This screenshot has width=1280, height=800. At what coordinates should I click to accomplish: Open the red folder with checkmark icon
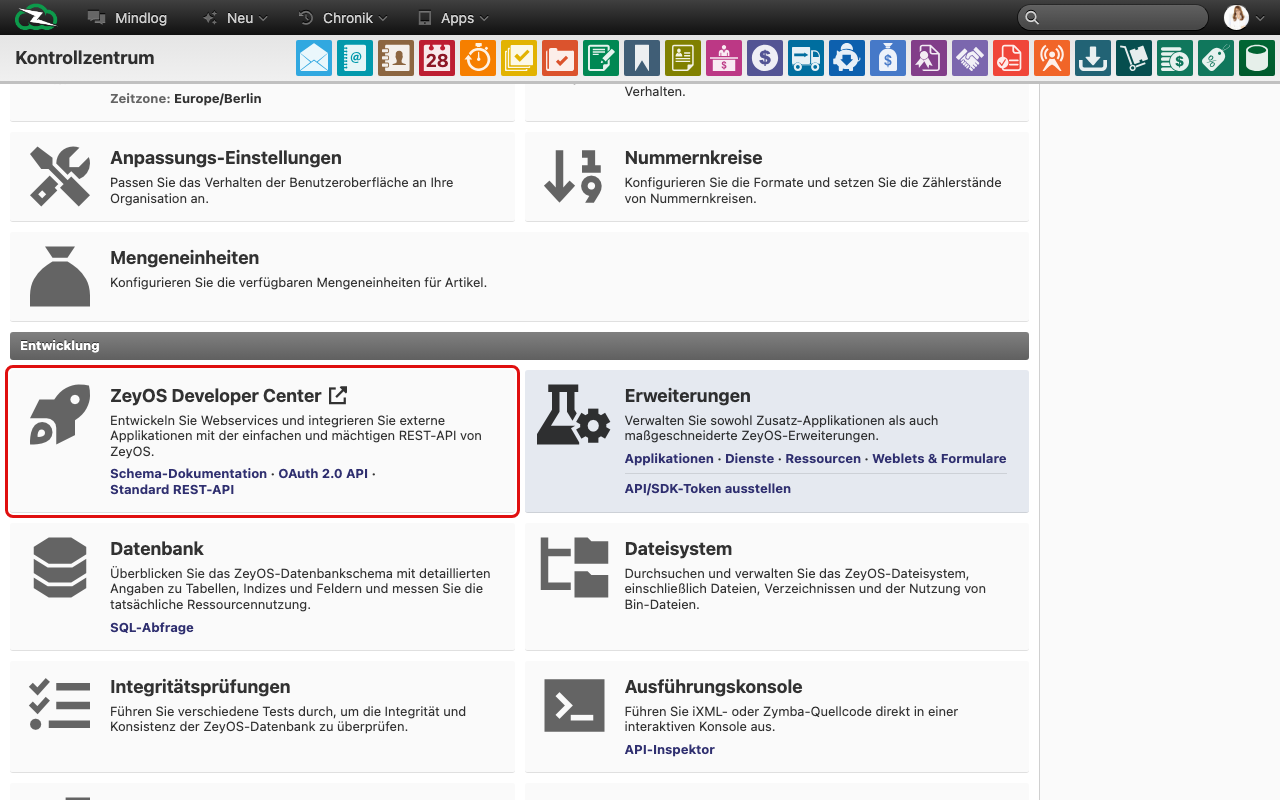click(x=560, y=58)
